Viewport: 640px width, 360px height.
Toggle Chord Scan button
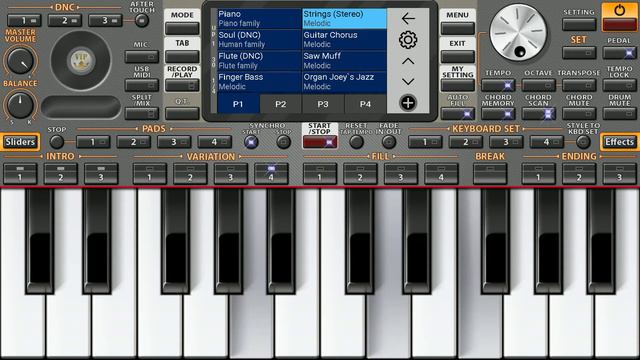point(538,113)
